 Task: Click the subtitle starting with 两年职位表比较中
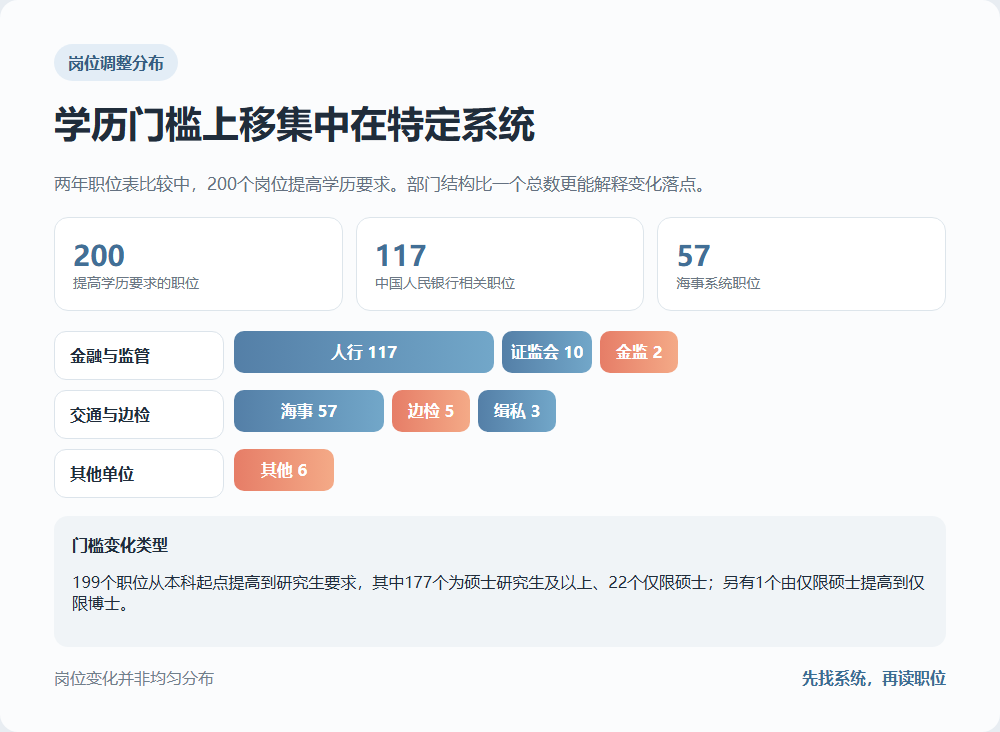coord(381,184)
